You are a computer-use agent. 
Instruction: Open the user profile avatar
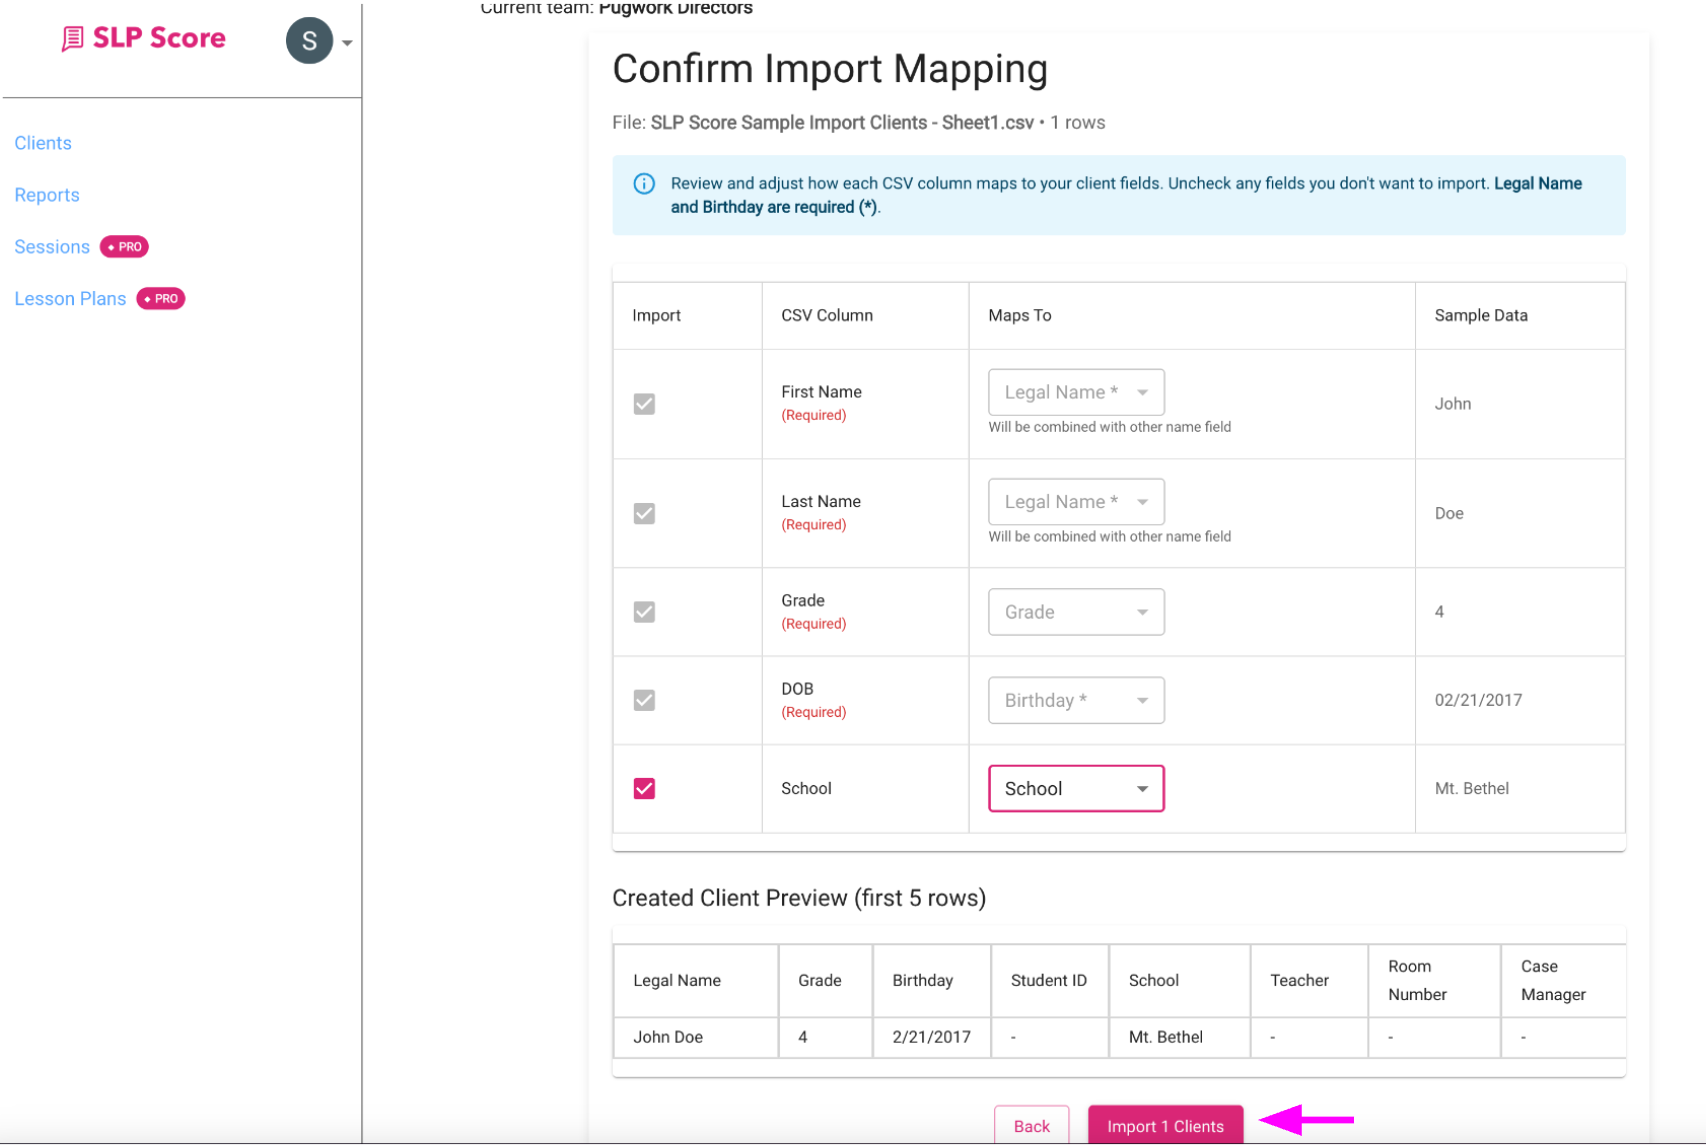(309, 41)
